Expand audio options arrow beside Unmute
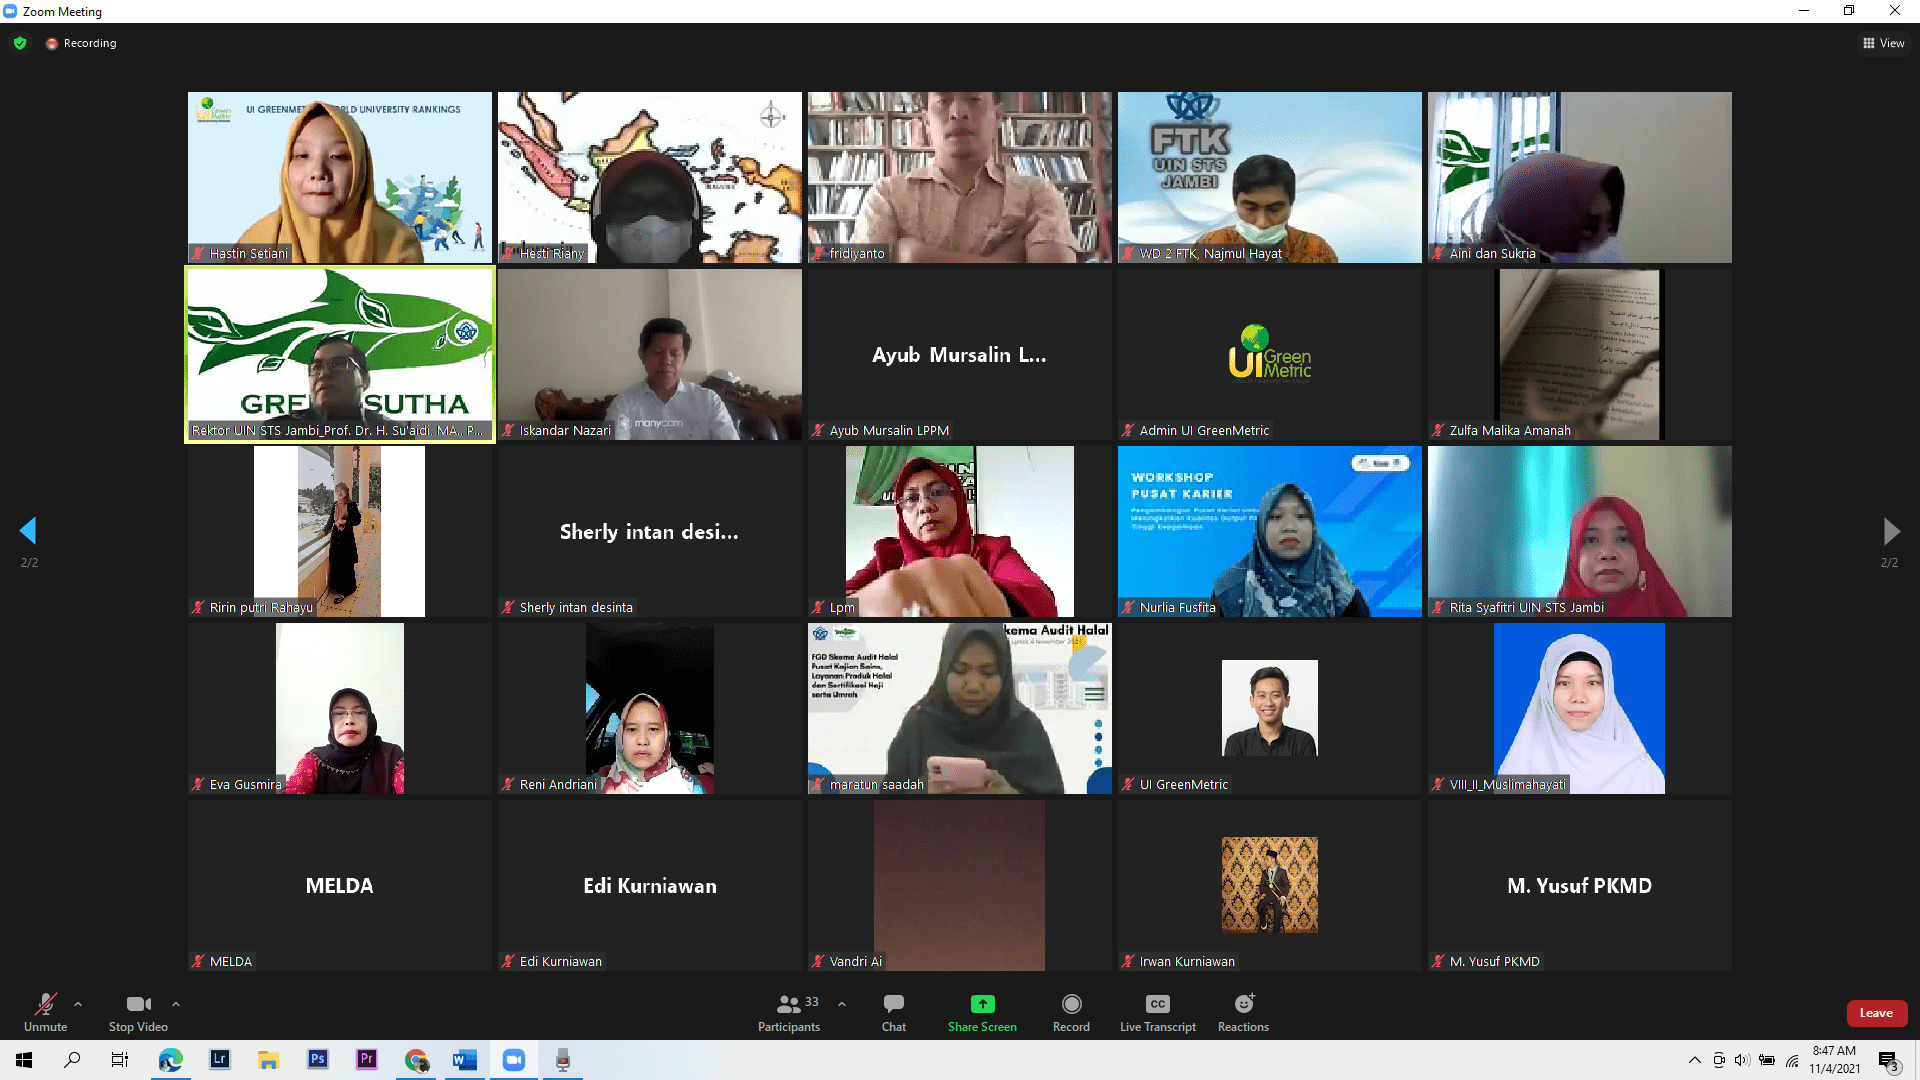This screenshot has width=1920, height=1080. tap(78, 1004)
